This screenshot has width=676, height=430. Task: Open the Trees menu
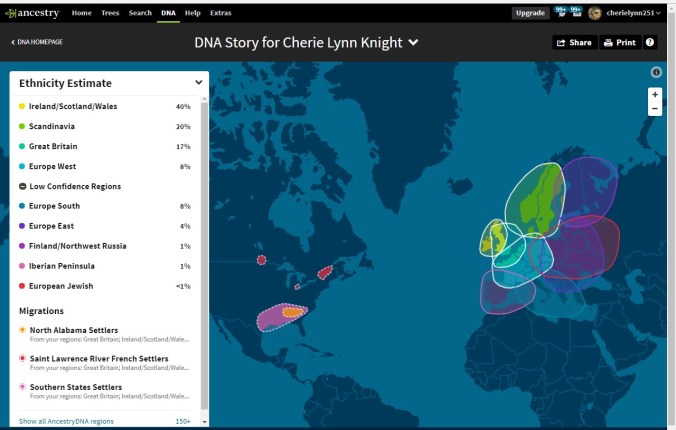click(x=110, y=13)
